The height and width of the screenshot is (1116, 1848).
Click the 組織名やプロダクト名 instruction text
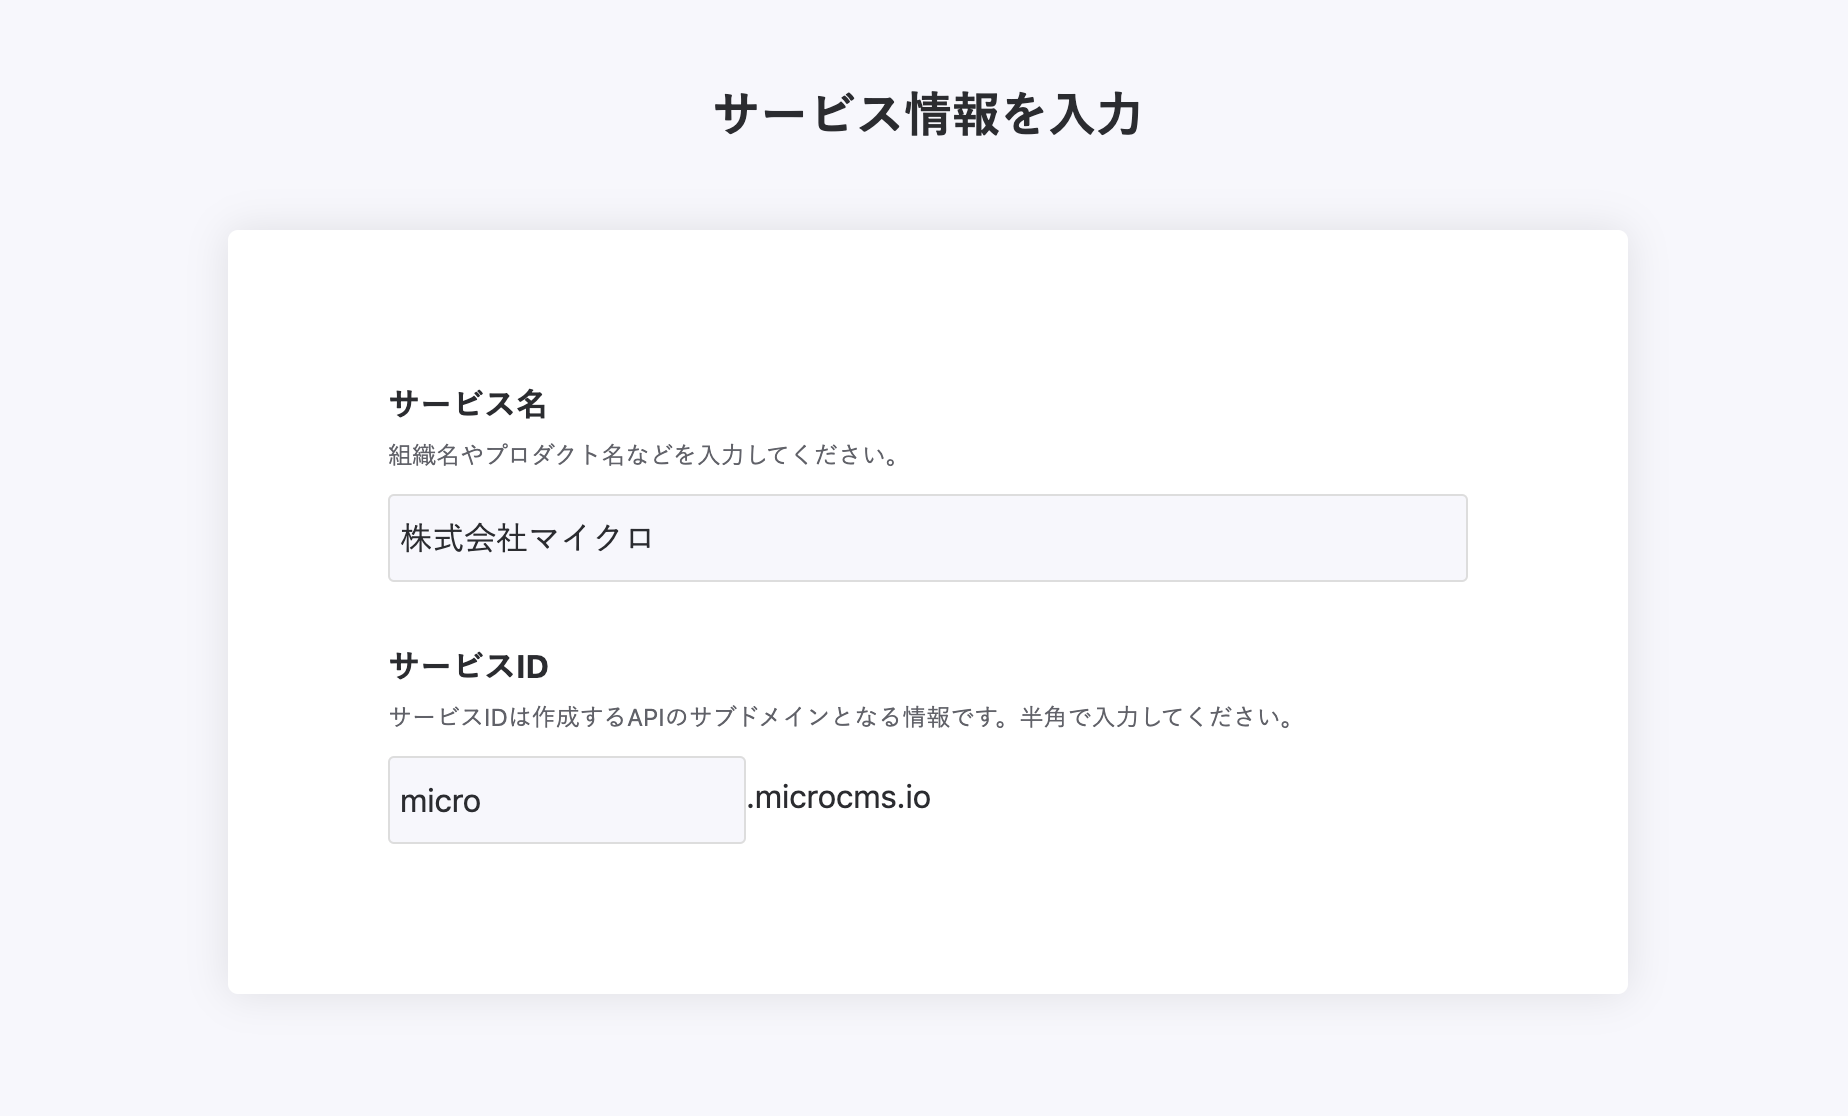[643, 456]
